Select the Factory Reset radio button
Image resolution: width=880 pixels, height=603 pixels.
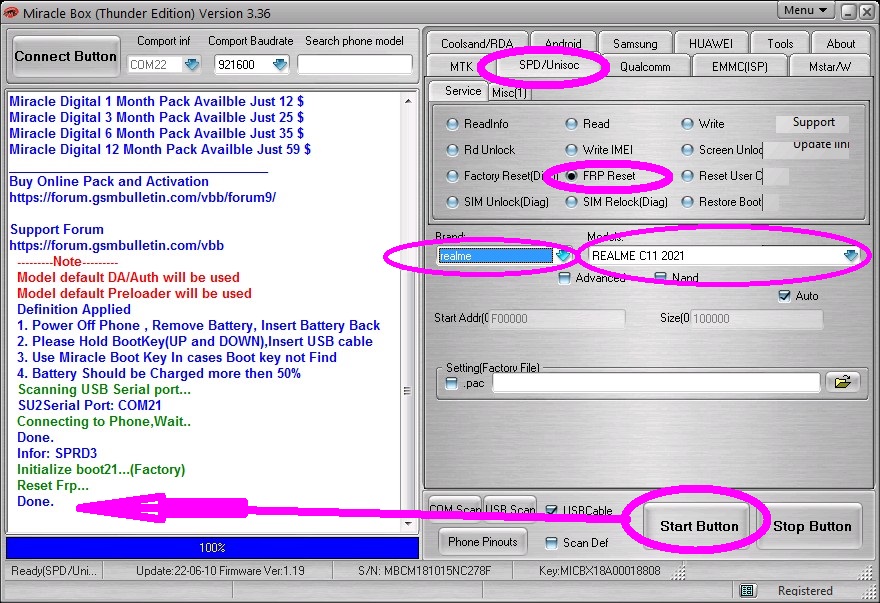(x=452, y=176)
